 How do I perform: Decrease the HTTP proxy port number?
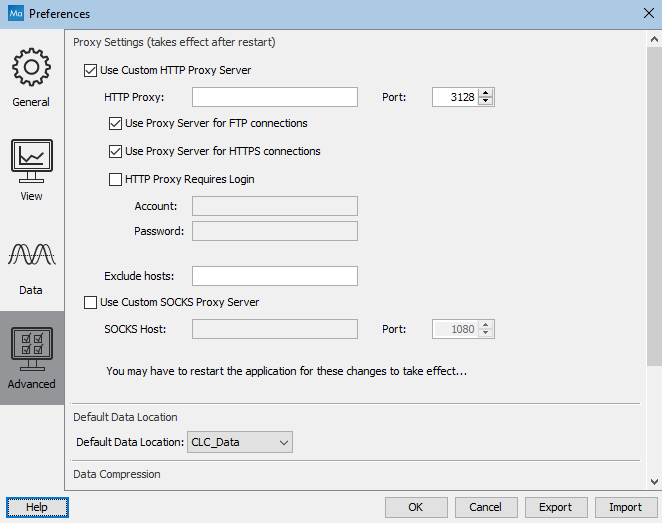[486, 101]
